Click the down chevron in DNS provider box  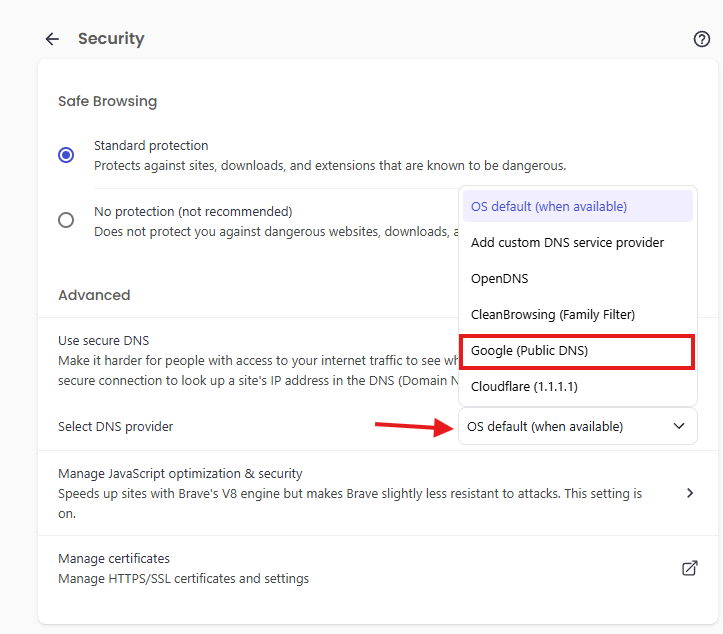point(679,426)
